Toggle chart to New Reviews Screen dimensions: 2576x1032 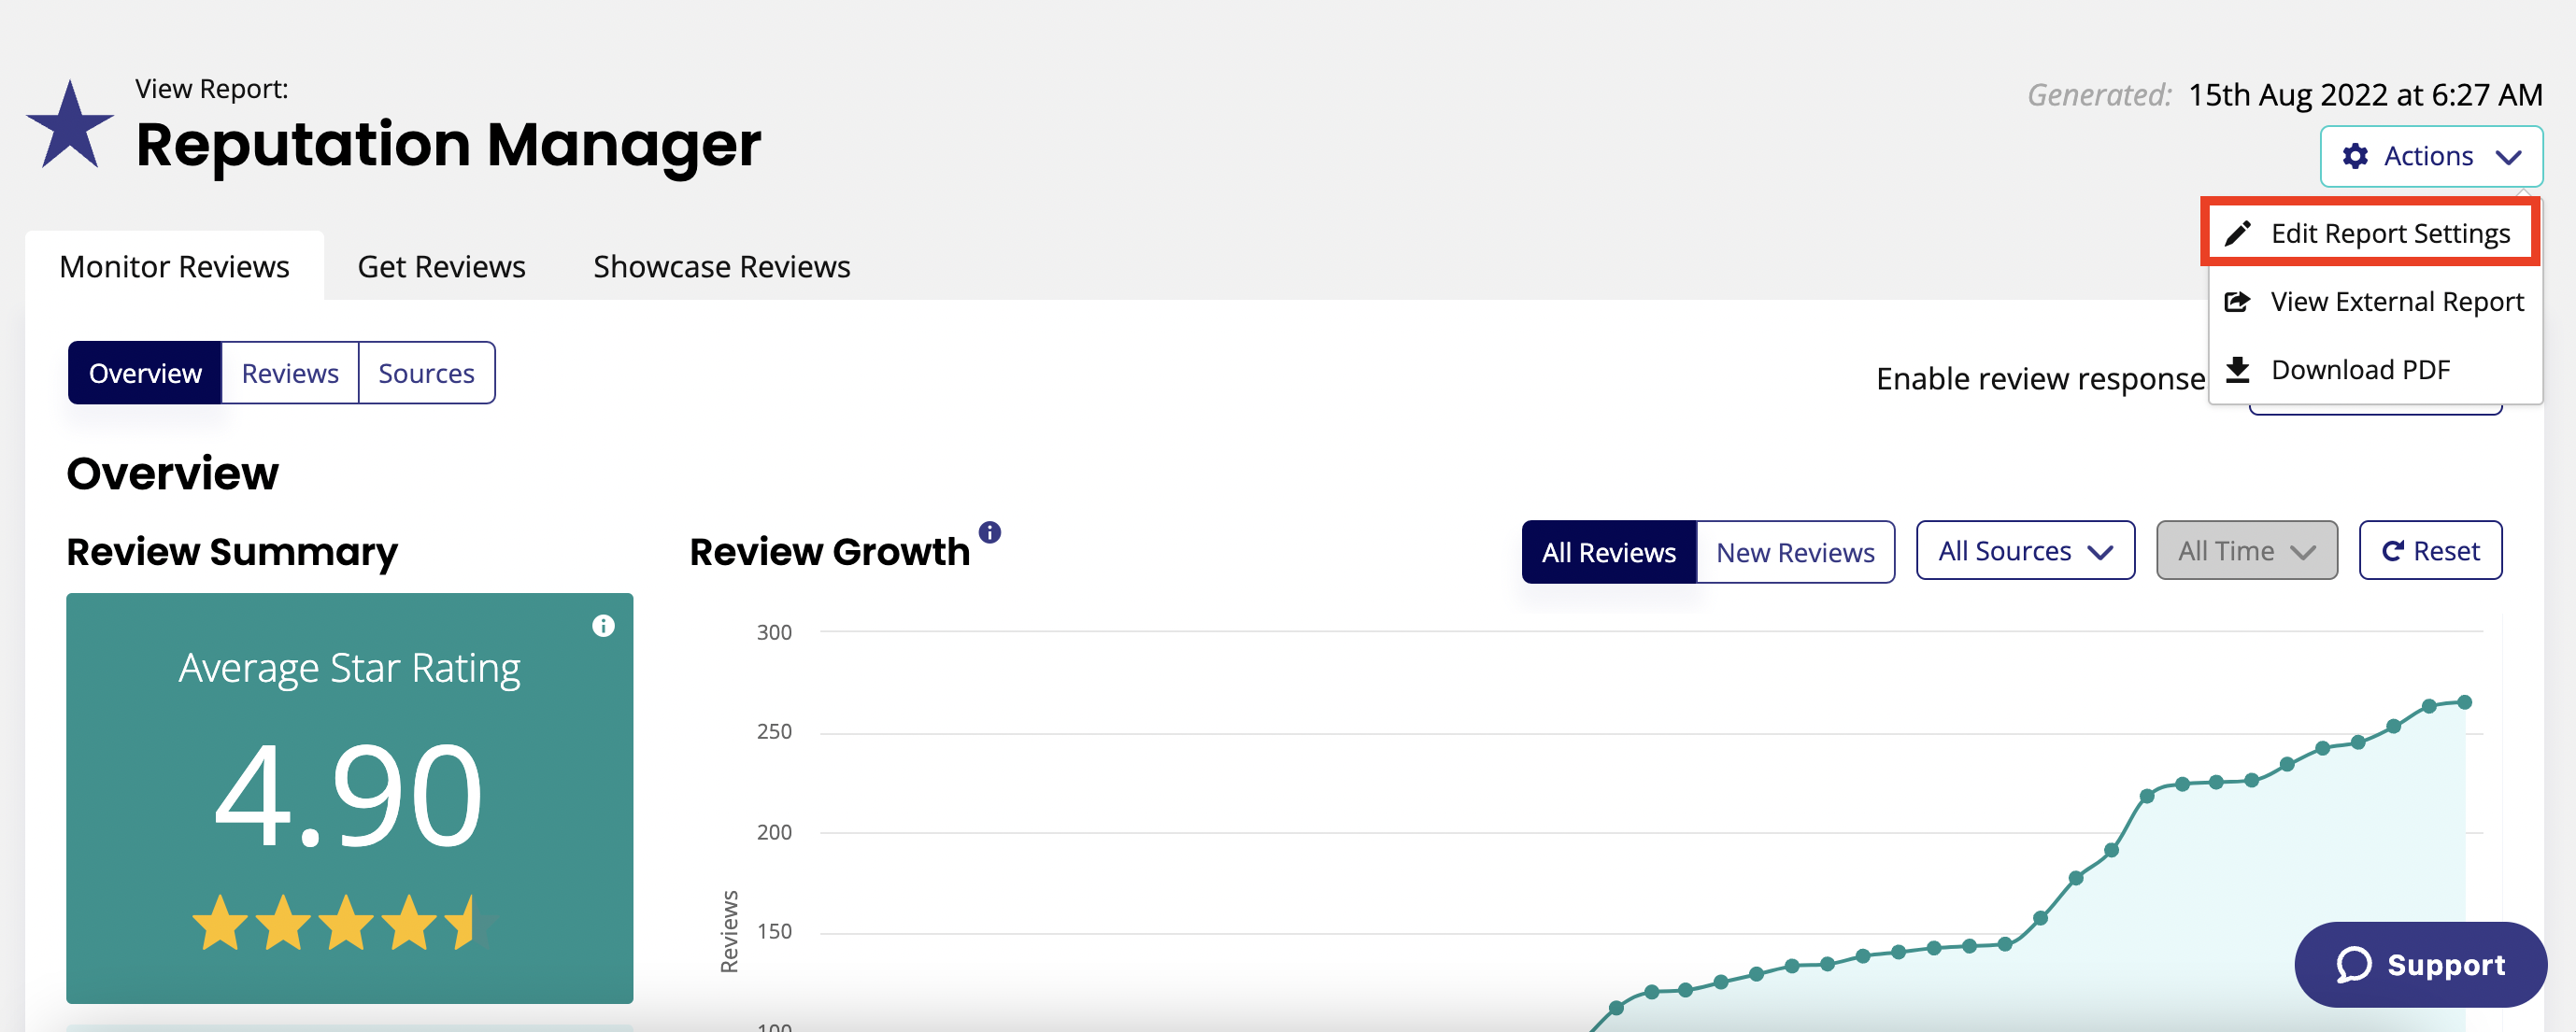tap(1795, 552)
